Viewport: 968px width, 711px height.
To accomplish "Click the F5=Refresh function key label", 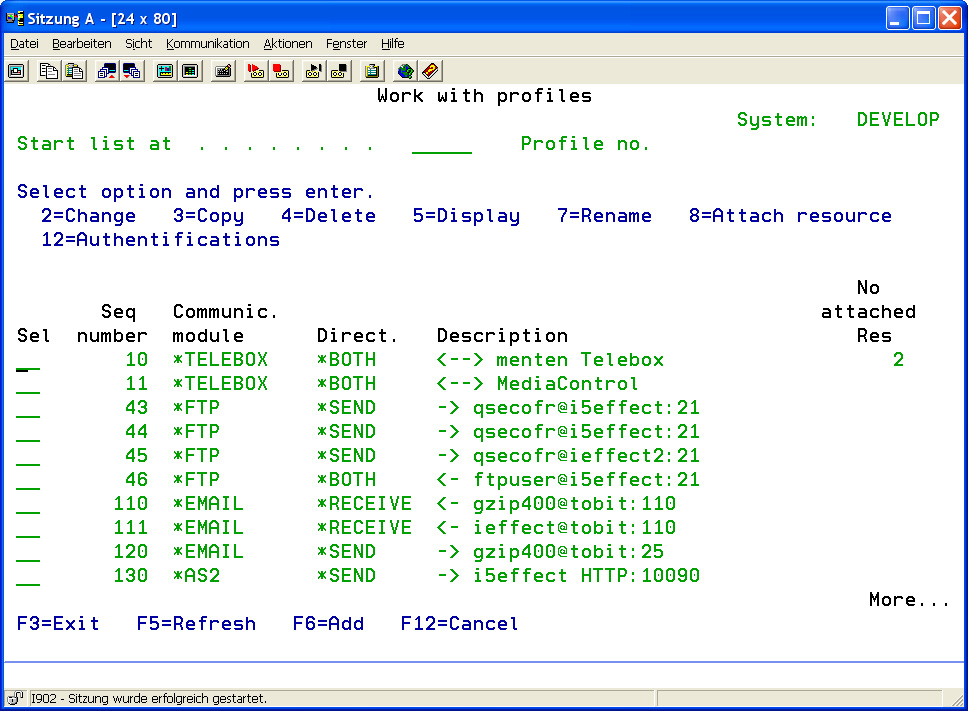I will (x=196, y=624).
